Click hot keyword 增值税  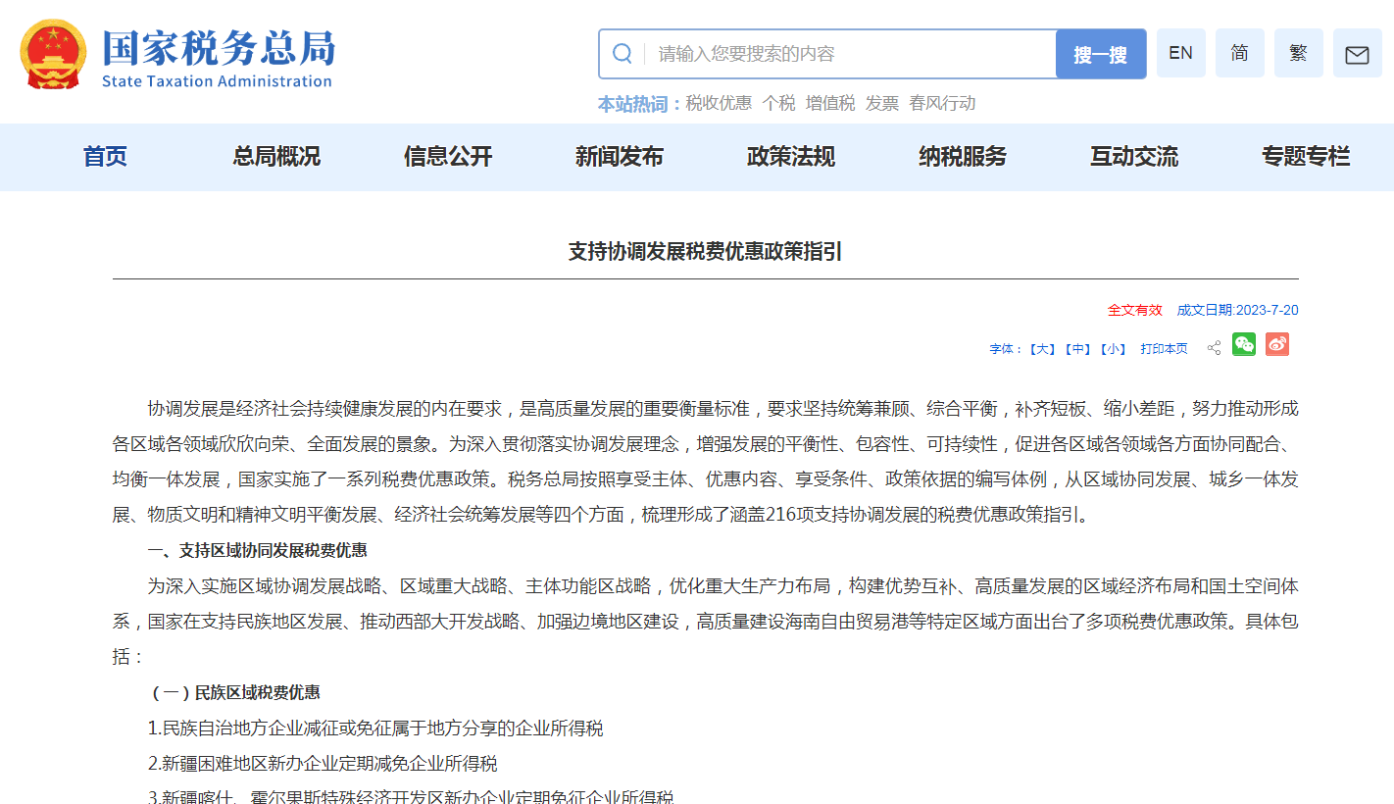831,103
